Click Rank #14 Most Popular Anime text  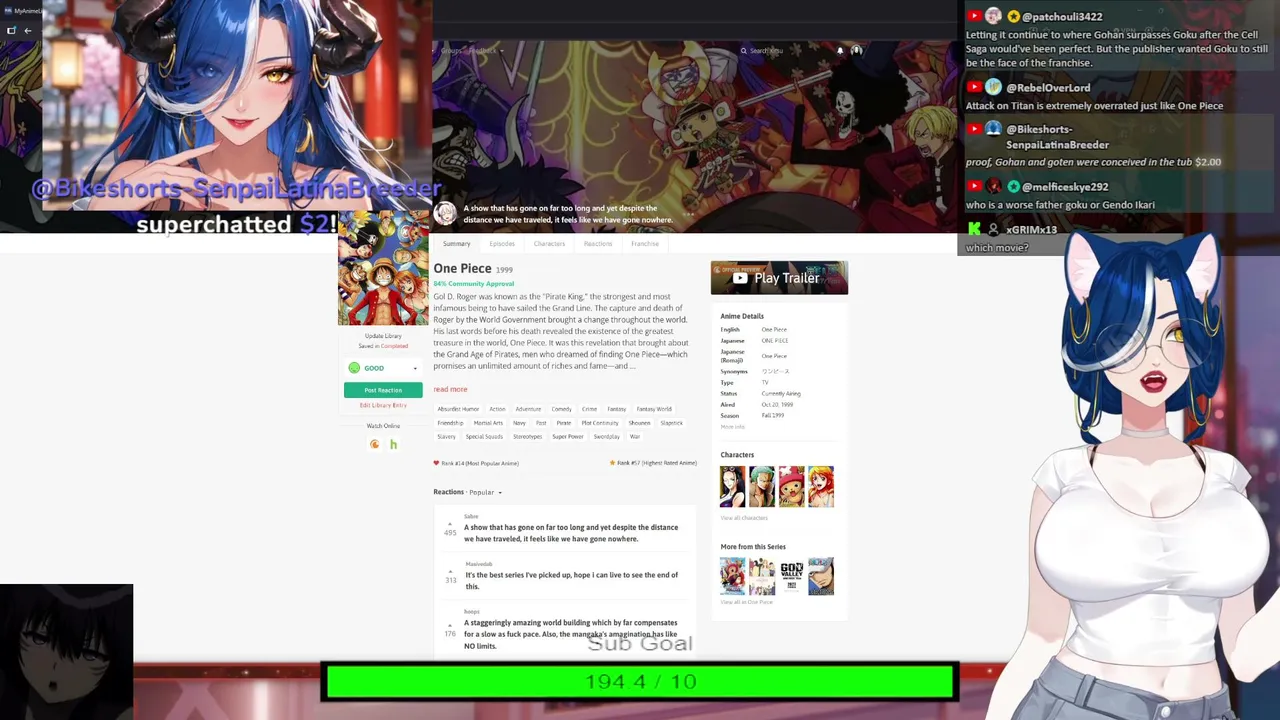click(x=480, y=463)
